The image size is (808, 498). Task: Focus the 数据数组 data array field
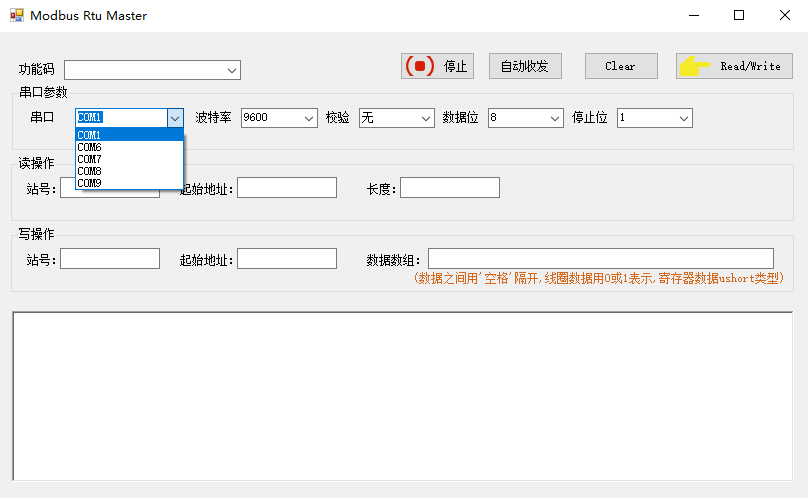coord(601,259)
